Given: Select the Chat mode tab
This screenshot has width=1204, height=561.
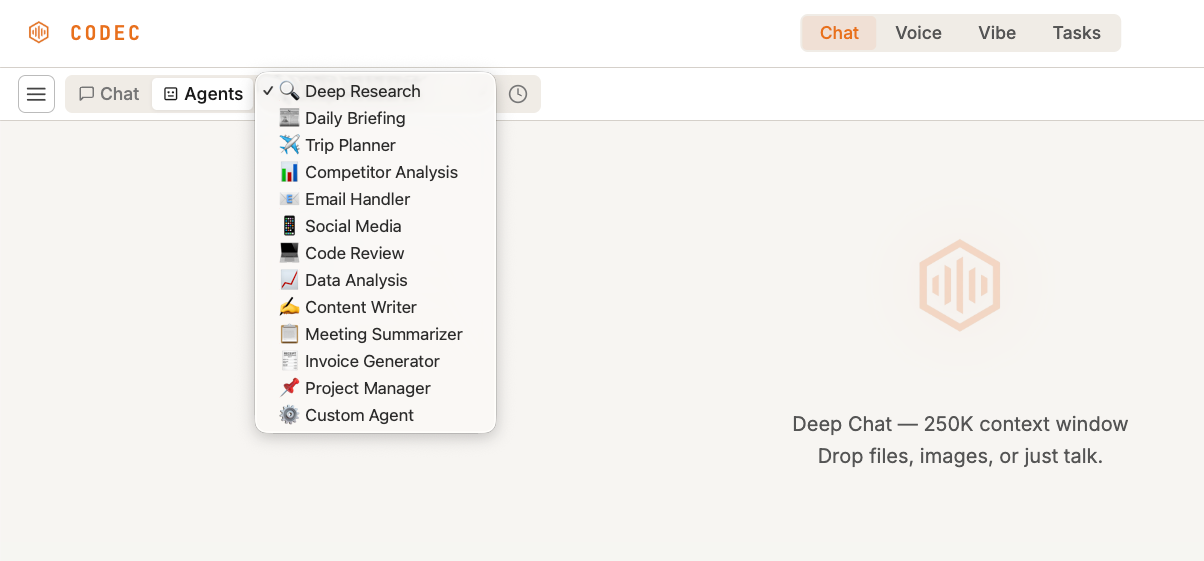Looking at the screenshot, I should click(x=839, y=33).
